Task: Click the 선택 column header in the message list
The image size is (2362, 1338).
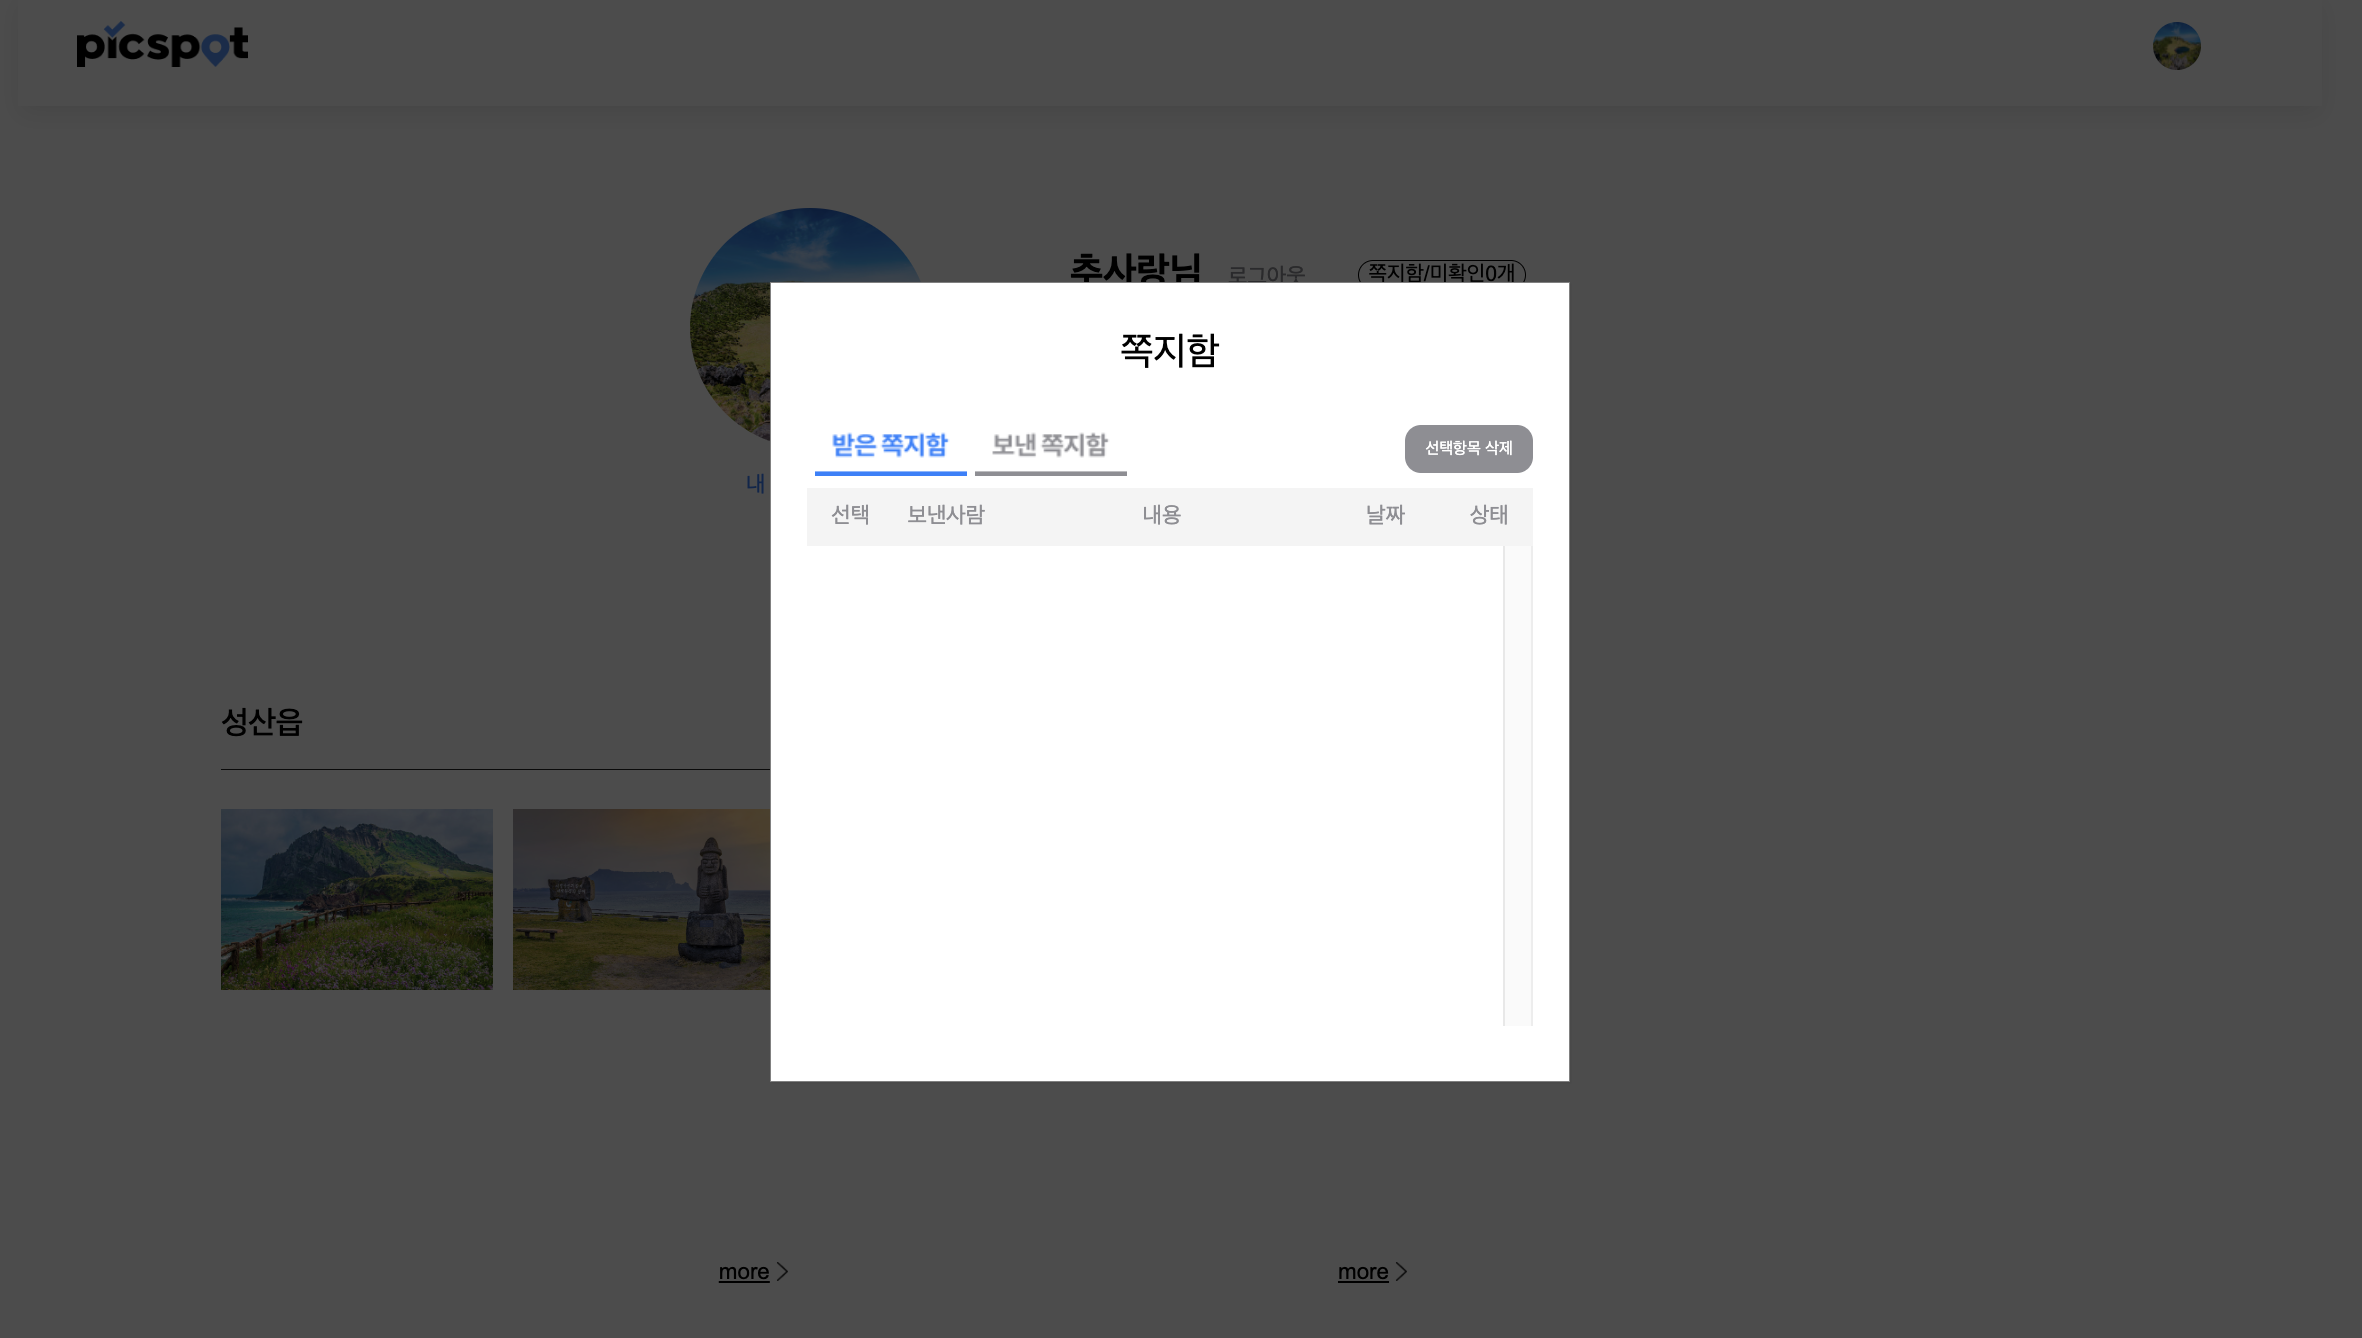Action: [x=850, y=515]
